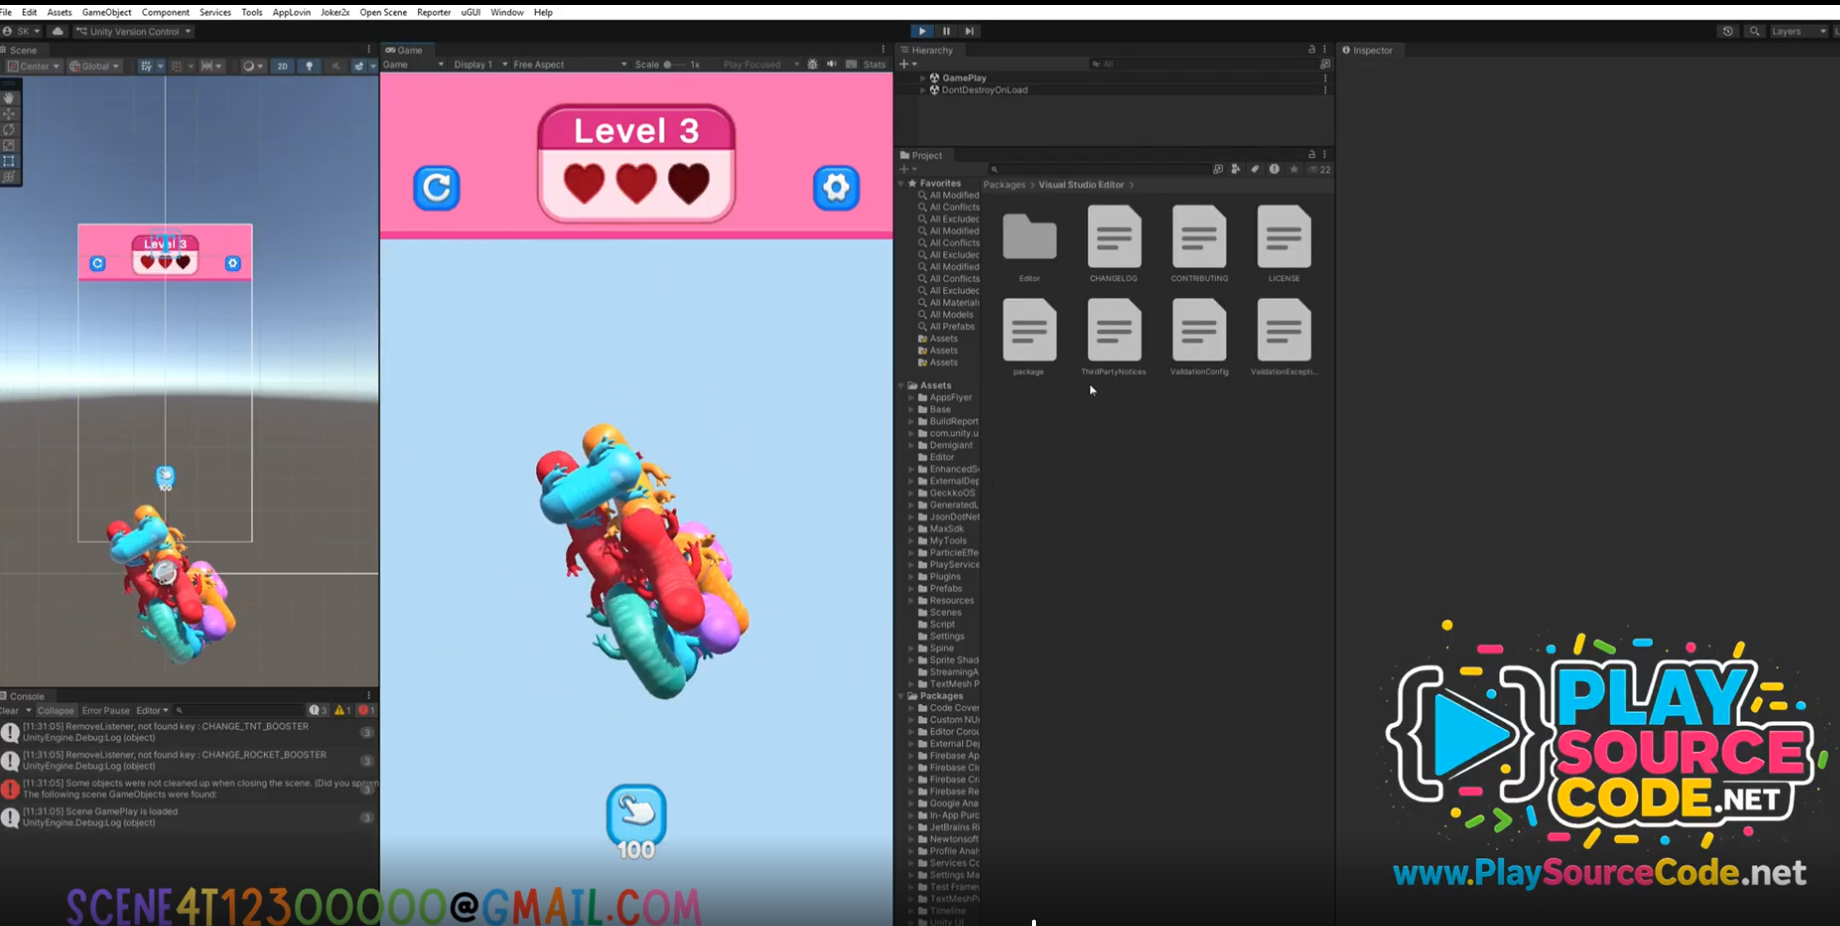Click the Step frame button
The height and width of the screenshot is (926, 1840).
coord(969,31)
